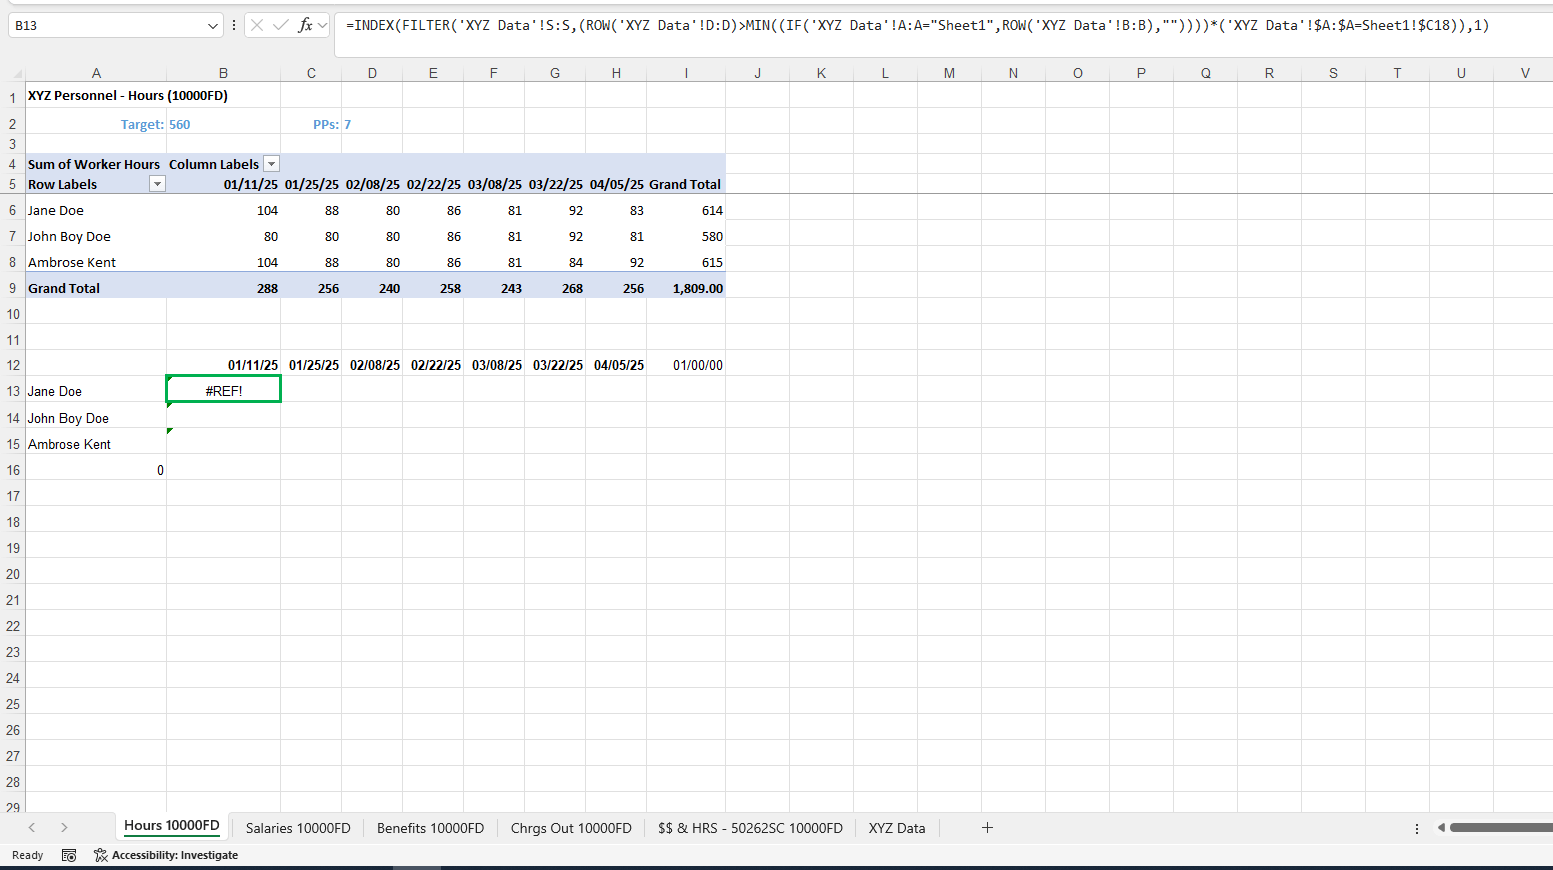Select the column I header
The width and height of the screenshot is (1553, 870).
coord(686,73)
